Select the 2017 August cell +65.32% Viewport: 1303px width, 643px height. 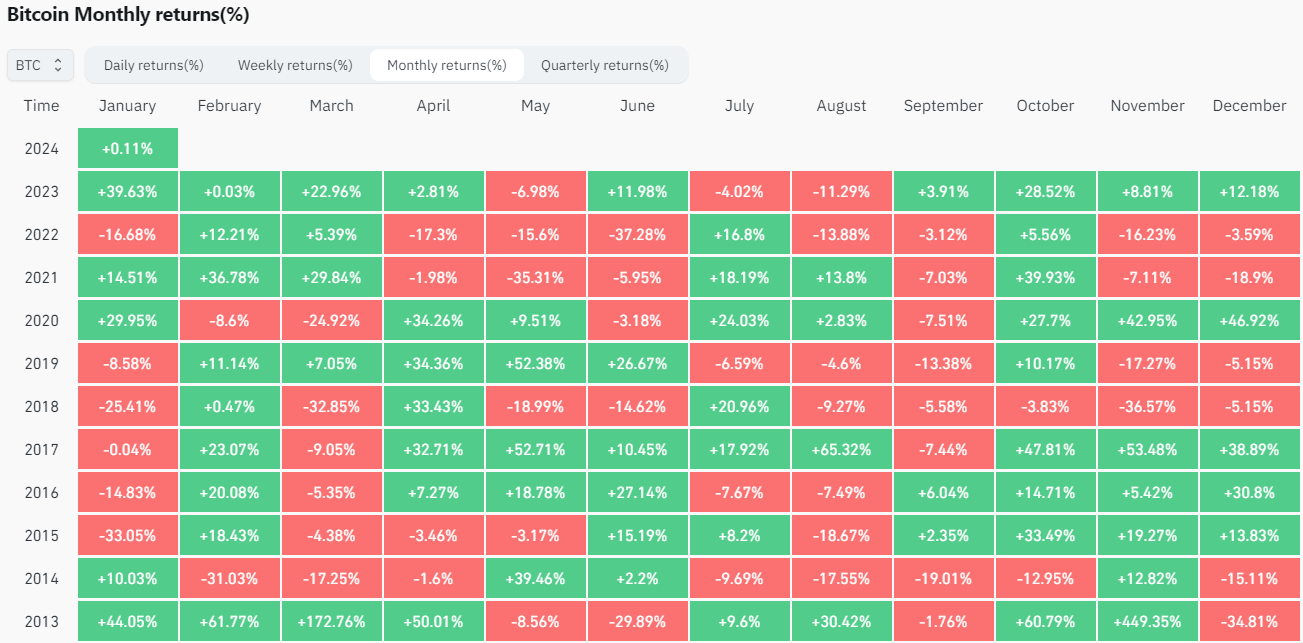(841, 449)
